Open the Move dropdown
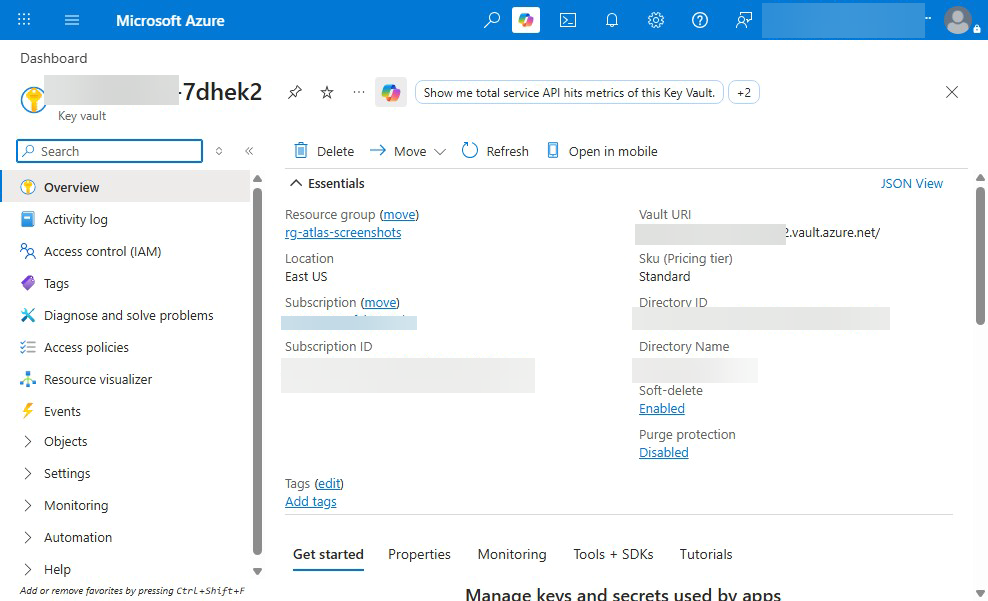This screenshot has width=988, height=601. (x=408, y=151)
